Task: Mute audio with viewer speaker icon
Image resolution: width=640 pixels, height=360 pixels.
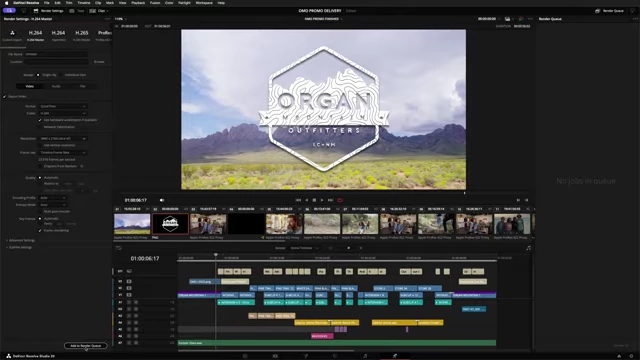Action: (162, 200)
